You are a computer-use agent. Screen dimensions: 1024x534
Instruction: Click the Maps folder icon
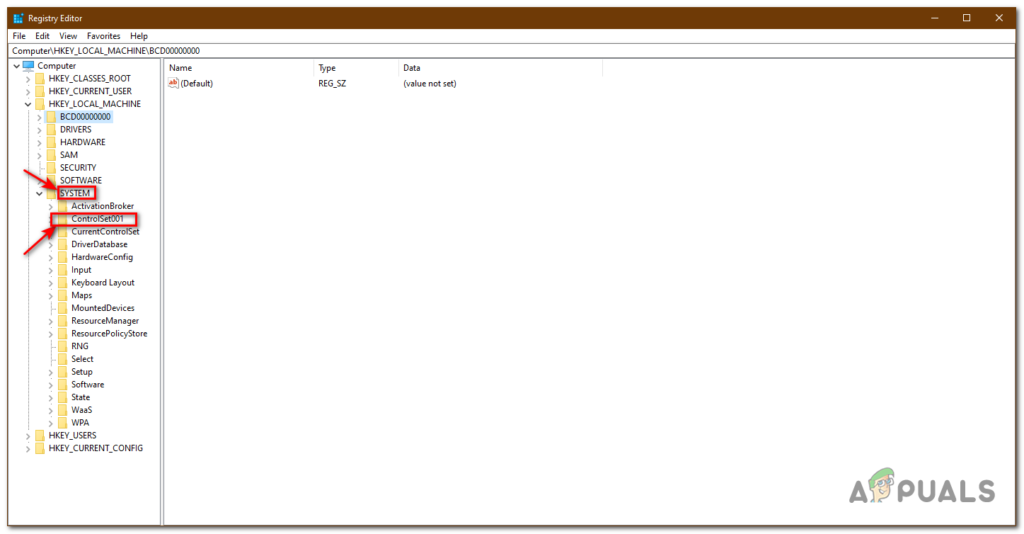tap(63, 295)
